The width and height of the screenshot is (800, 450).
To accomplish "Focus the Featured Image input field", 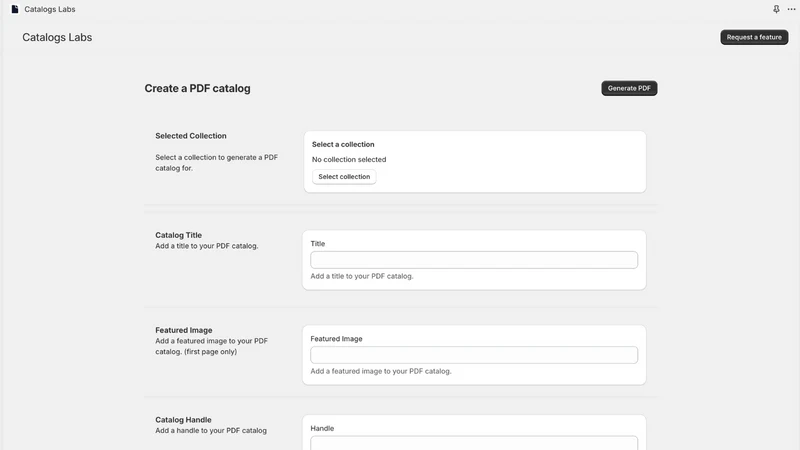I will [x=474, y=355].
